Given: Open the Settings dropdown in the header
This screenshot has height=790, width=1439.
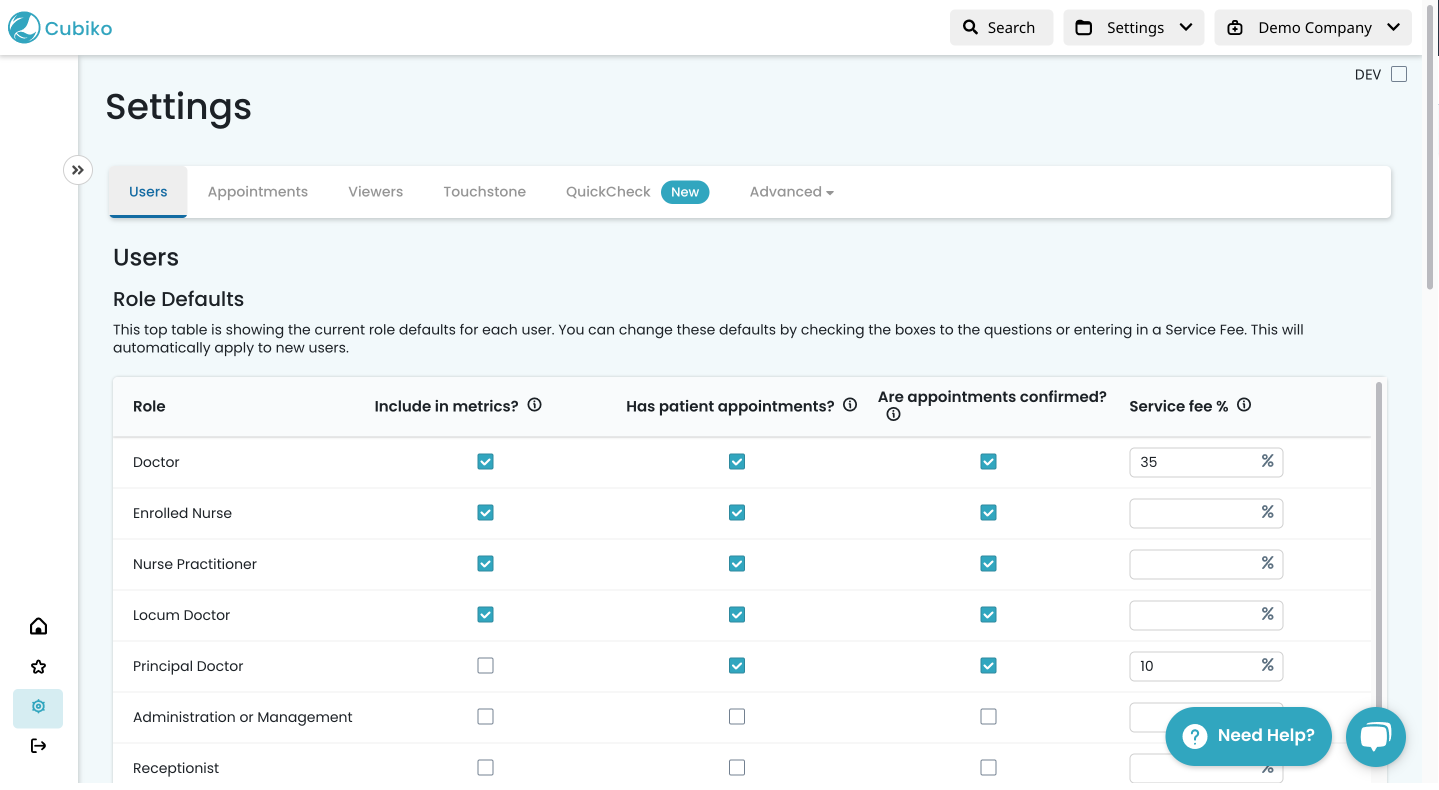Looking at the screenshot, I should (1133, 27).
